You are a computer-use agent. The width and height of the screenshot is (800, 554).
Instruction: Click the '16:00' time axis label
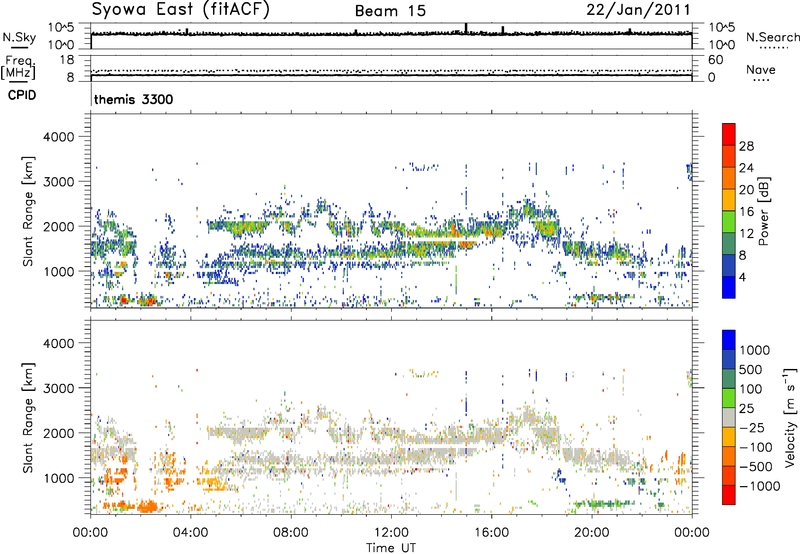tap(491, 533)
